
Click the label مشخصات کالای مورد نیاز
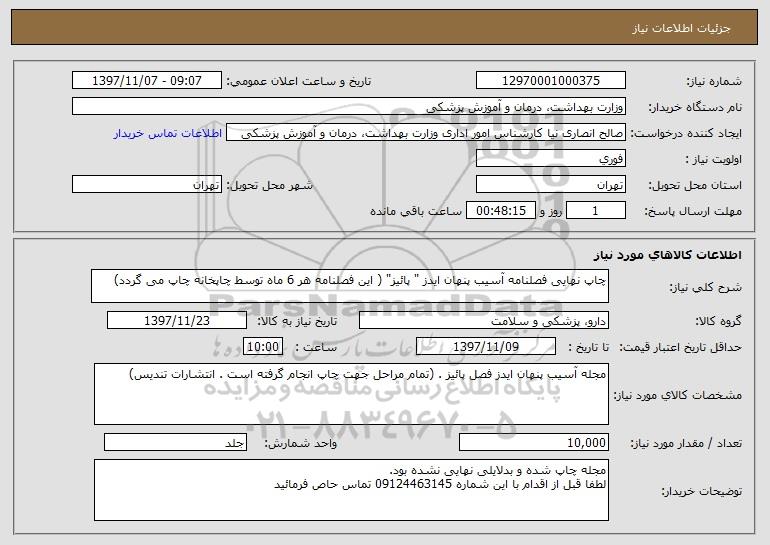click(x=678, y=395)
